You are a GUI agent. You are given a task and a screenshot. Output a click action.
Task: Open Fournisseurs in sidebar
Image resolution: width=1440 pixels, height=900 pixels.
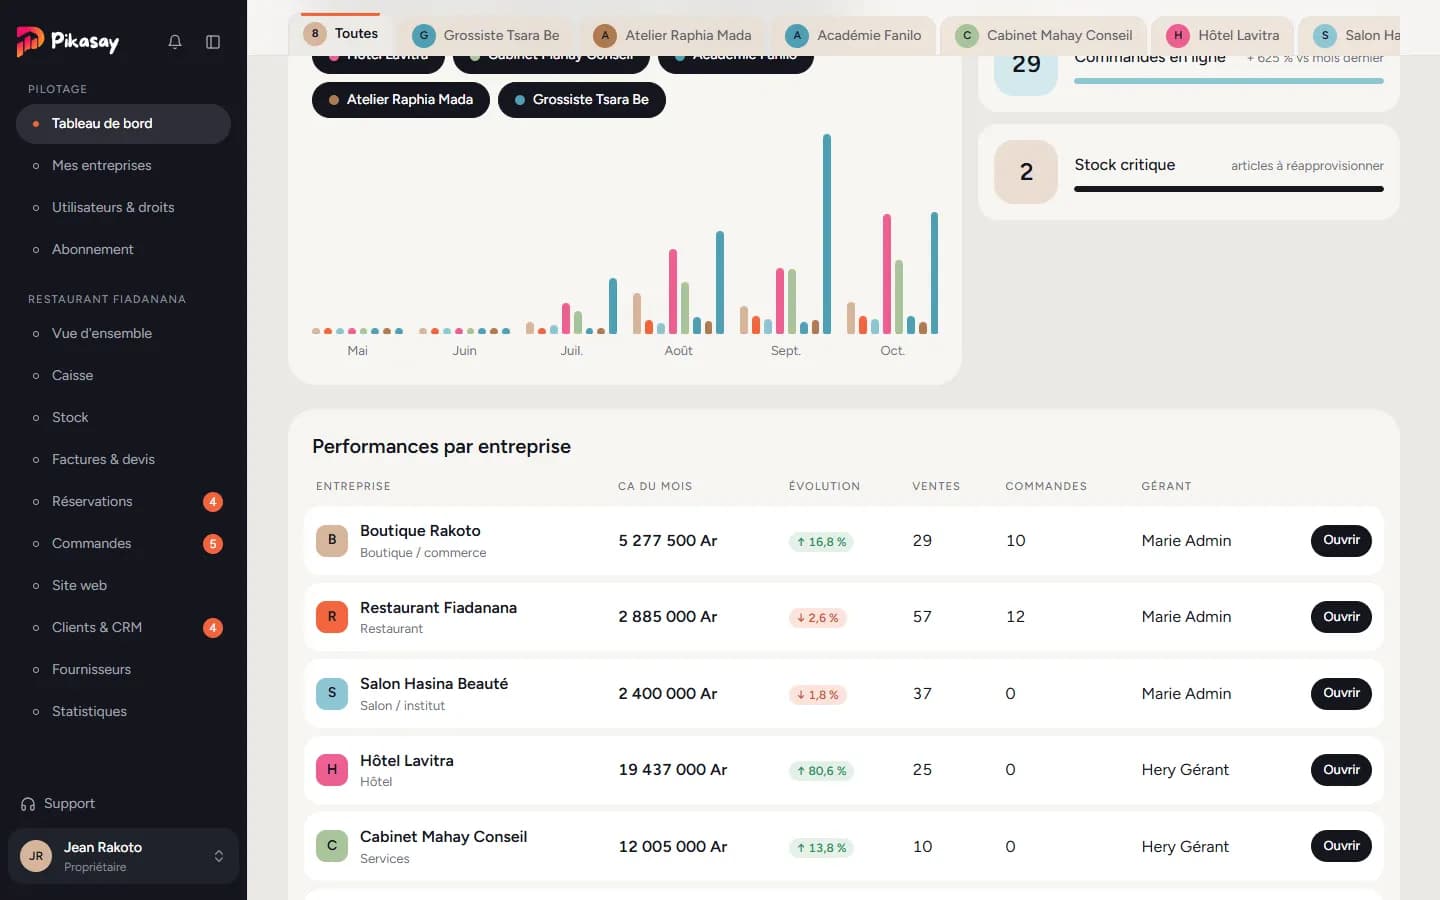pos(123,670)
